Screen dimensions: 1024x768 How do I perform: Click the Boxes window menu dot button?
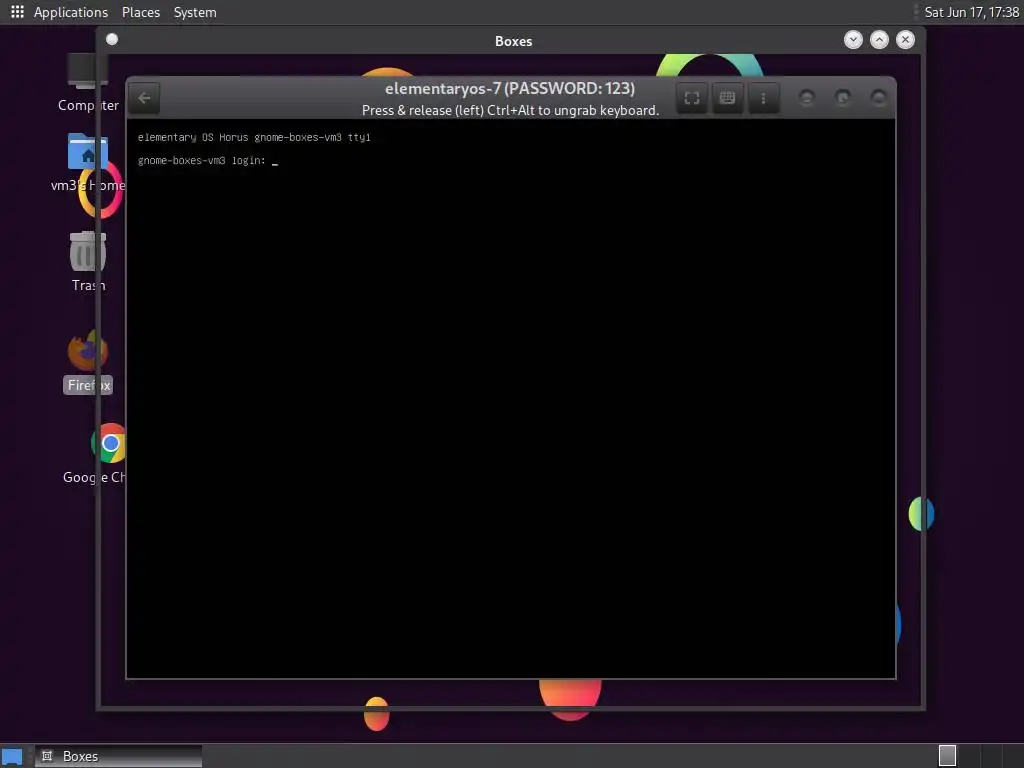(112, 40)
